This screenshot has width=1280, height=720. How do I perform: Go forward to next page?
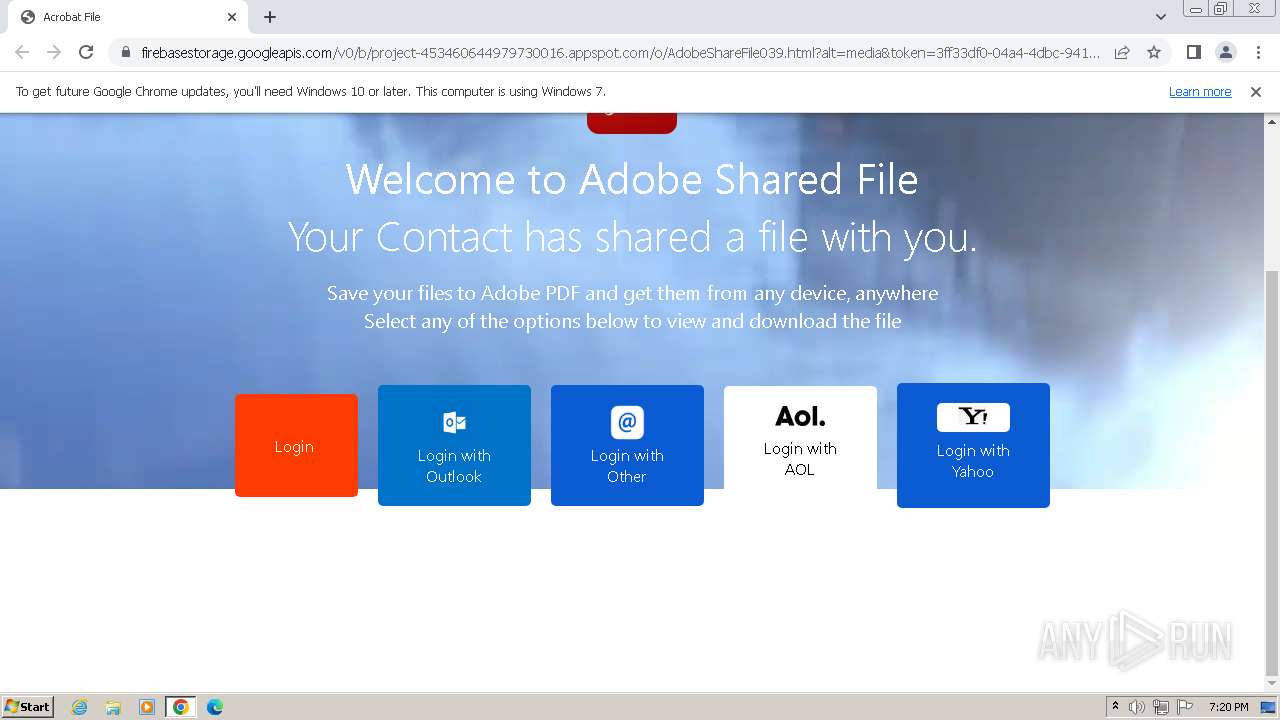click(x=54, y=52)
